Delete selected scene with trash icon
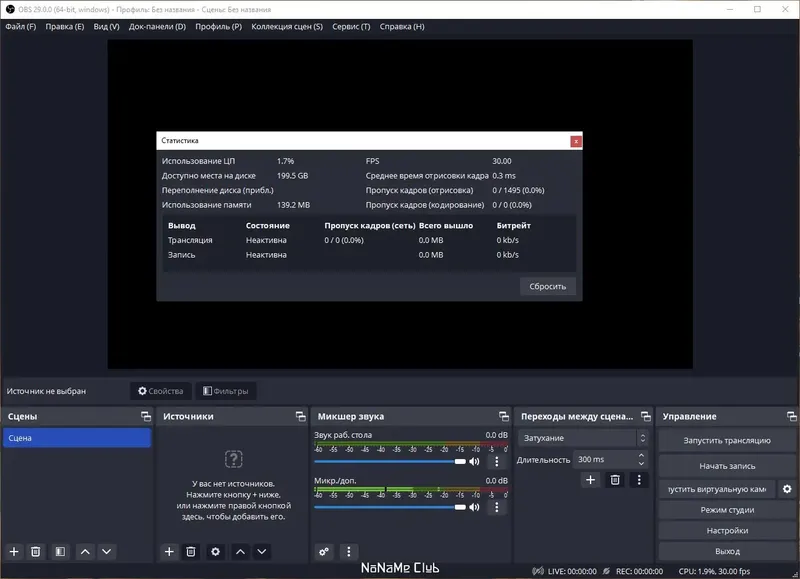This screenshot has width=800, height=579. (x=35, y=551)
